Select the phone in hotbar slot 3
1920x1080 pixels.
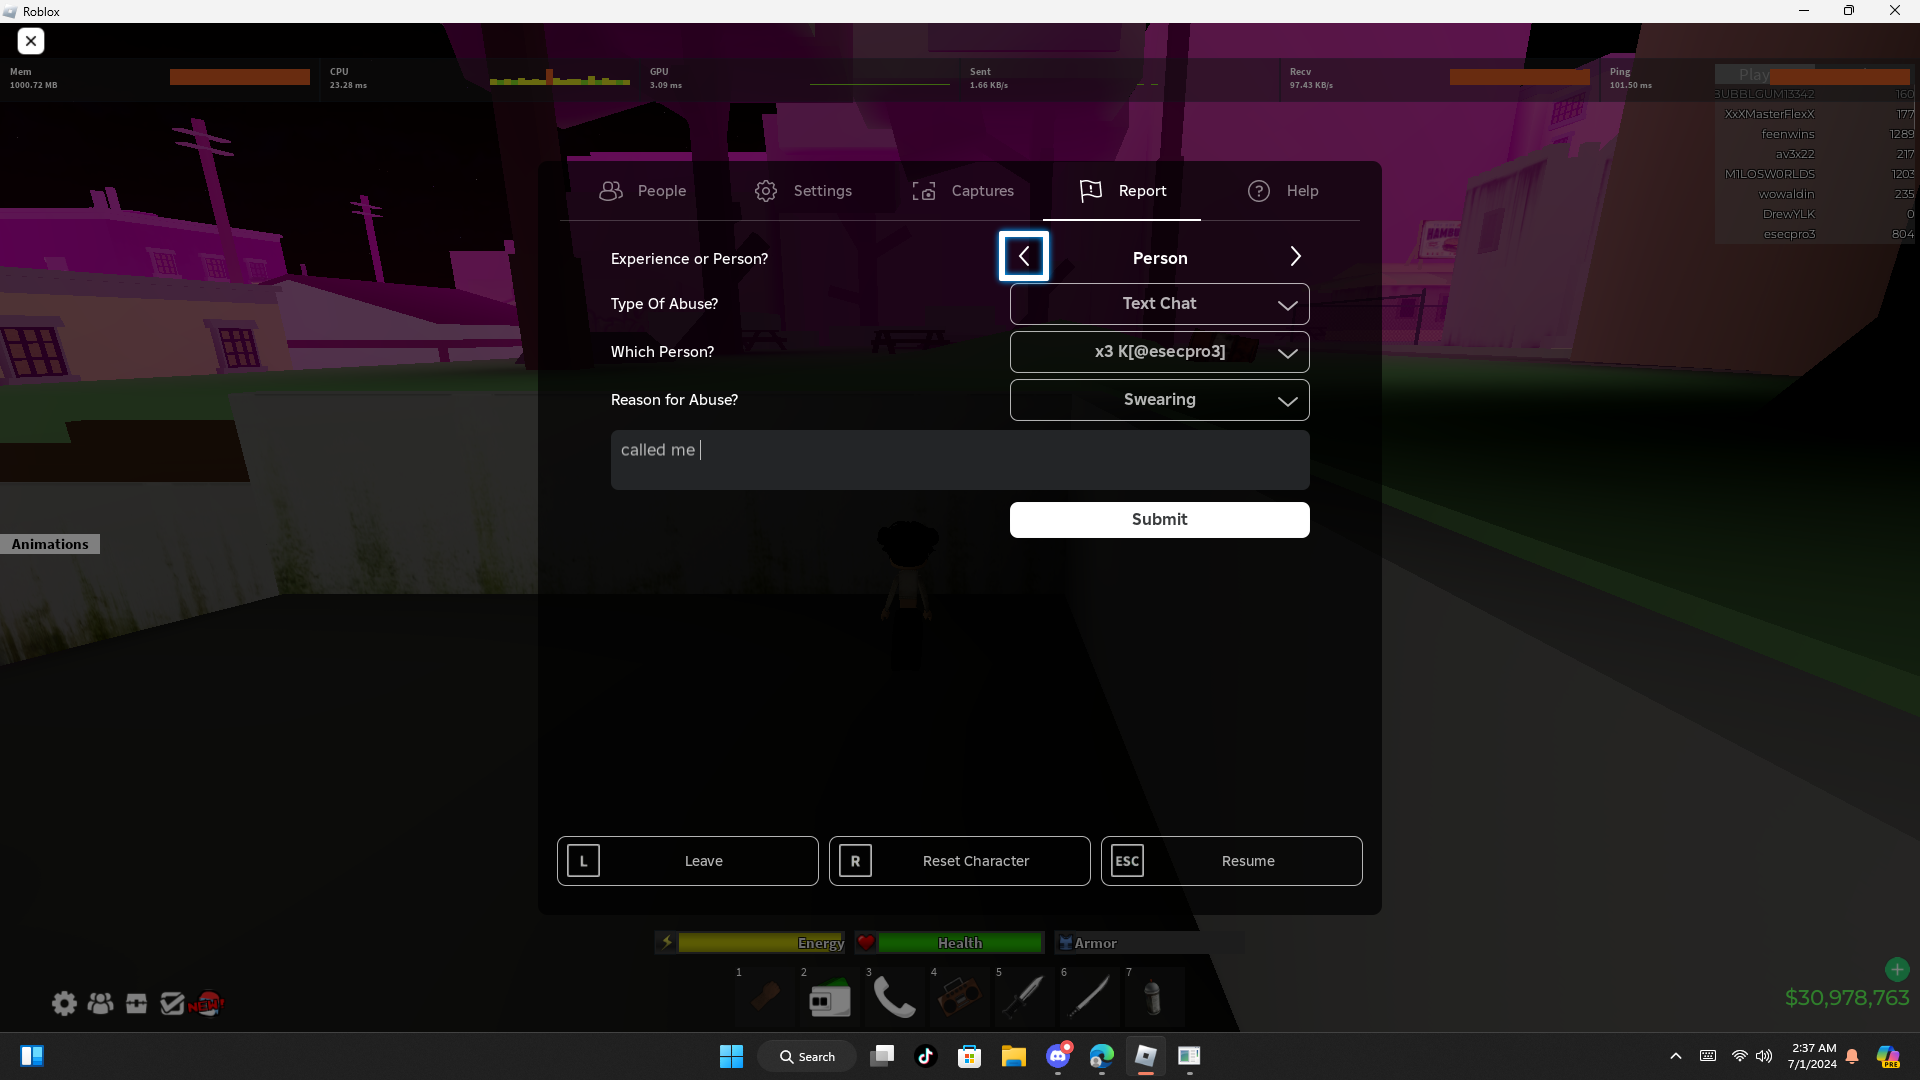895,997
